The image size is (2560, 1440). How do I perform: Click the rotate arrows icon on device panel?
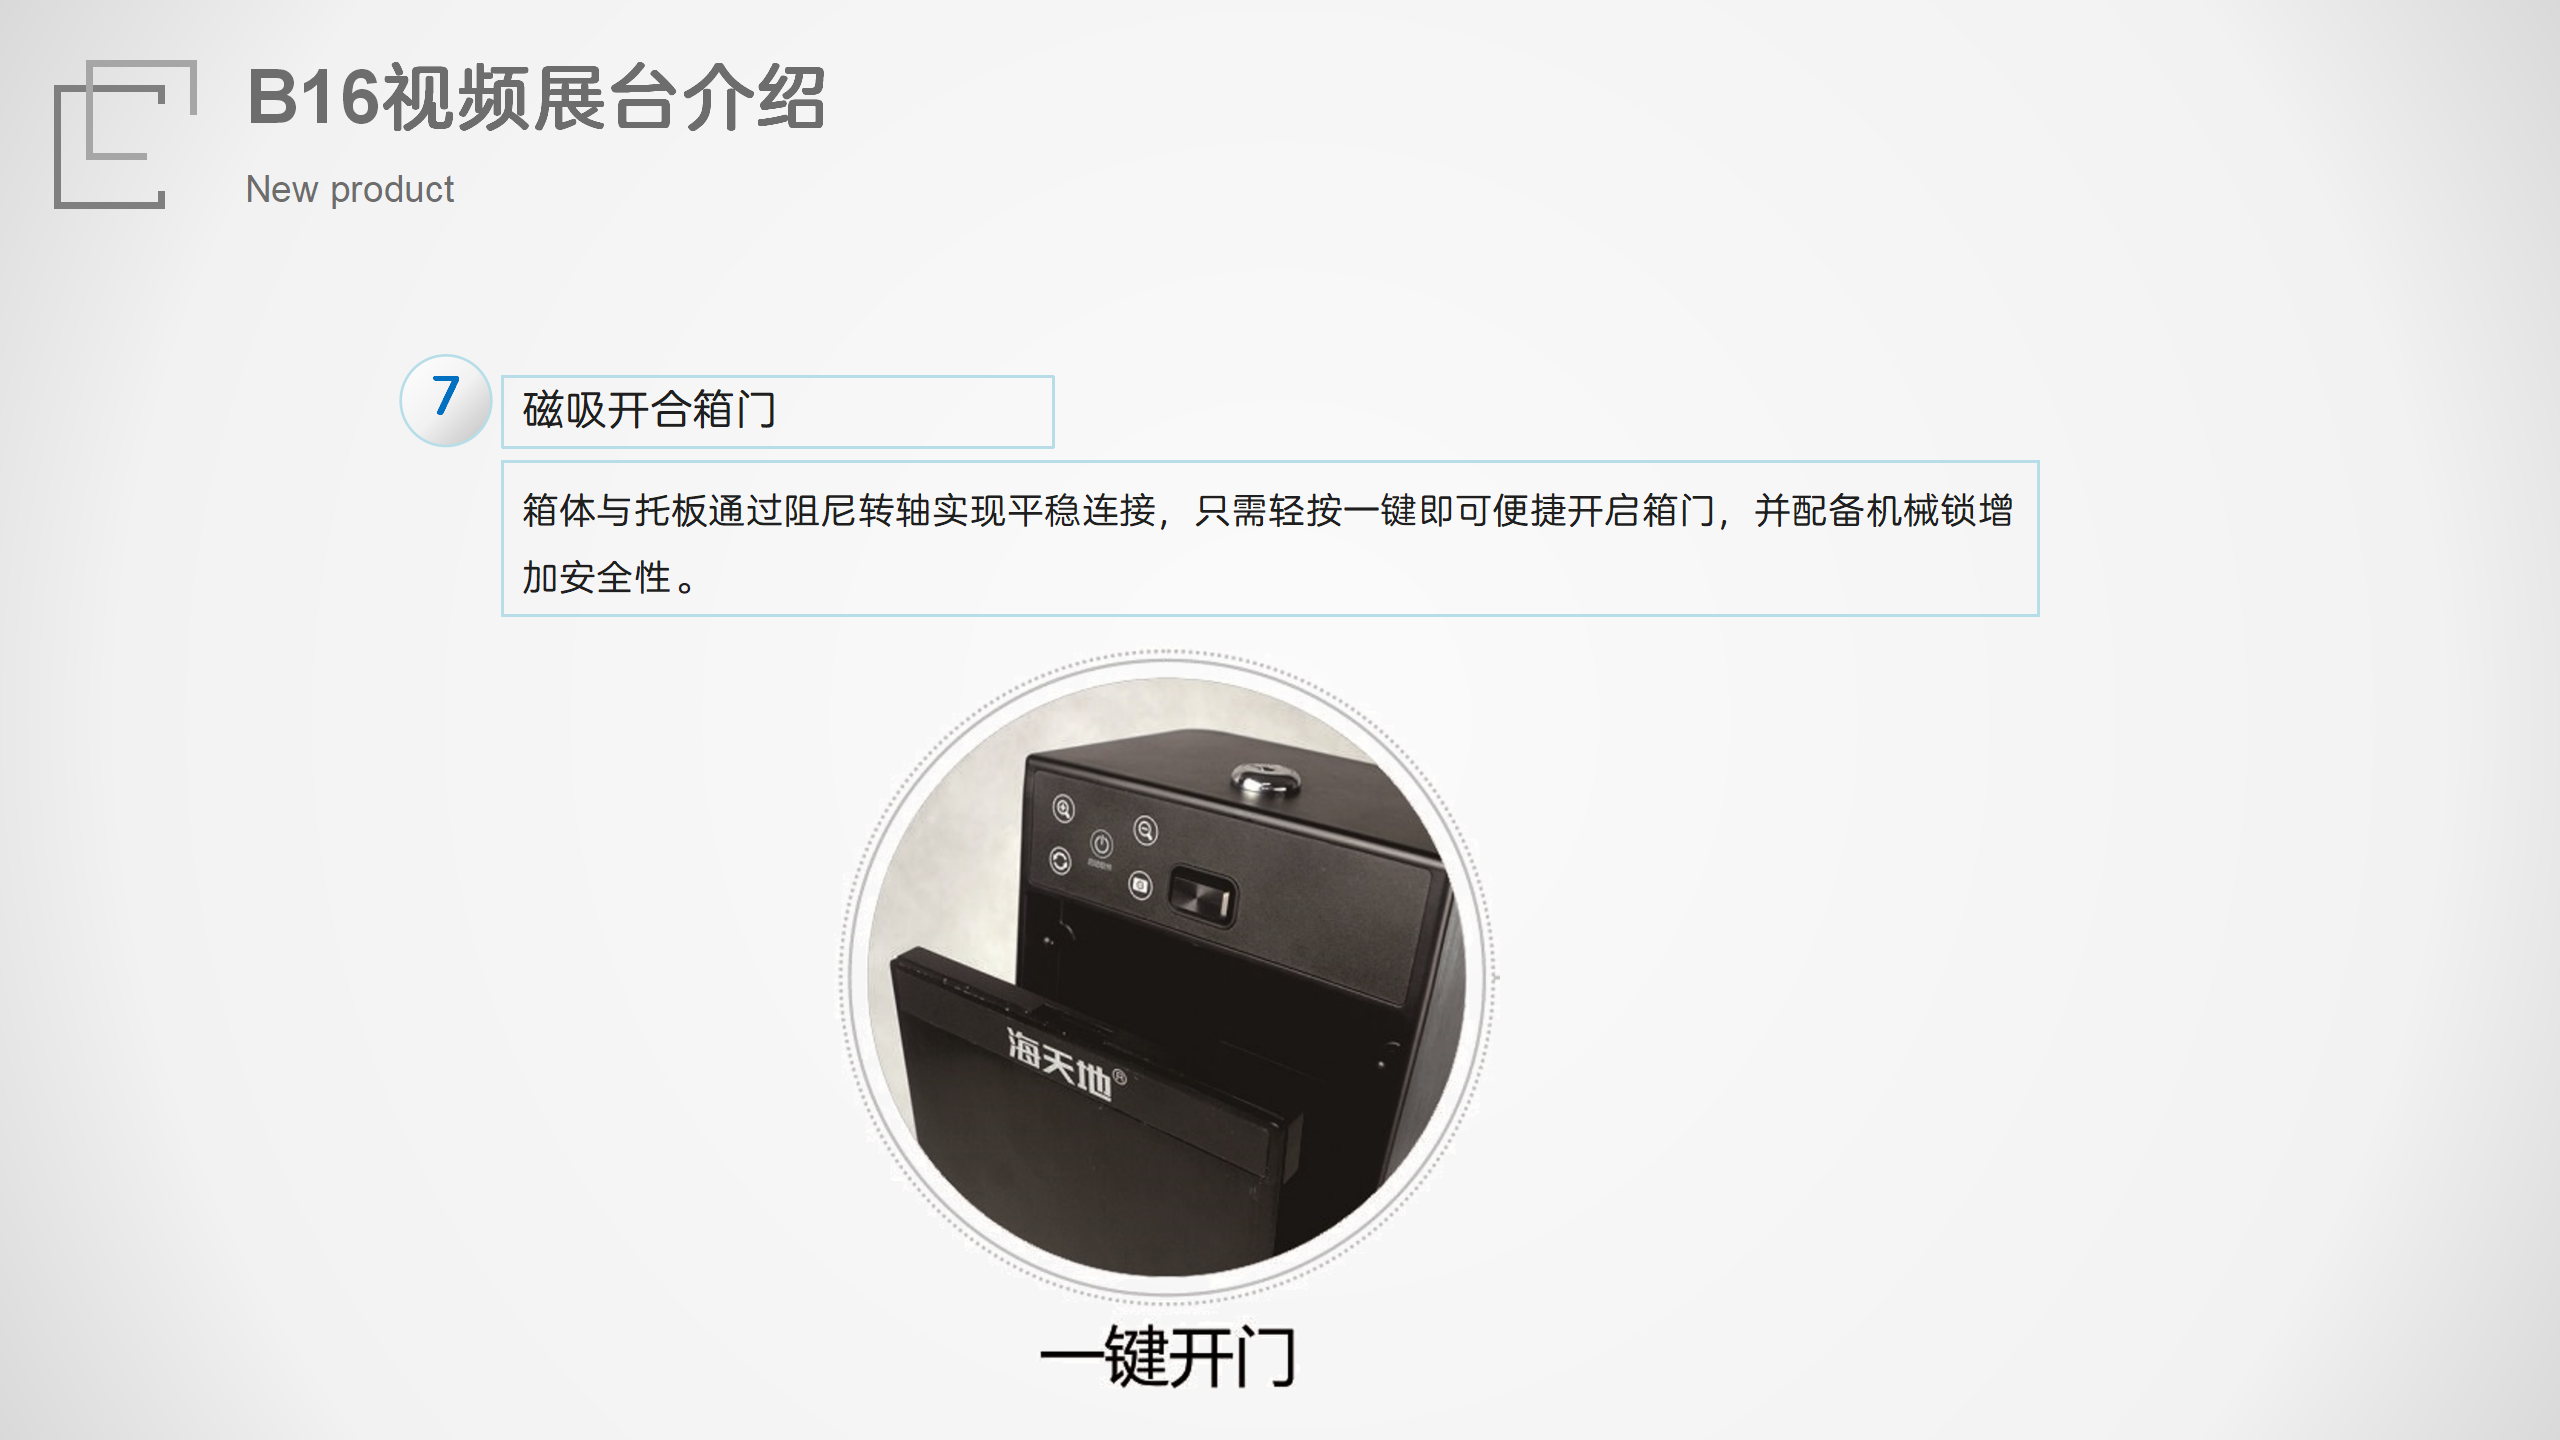[1060, 860]
